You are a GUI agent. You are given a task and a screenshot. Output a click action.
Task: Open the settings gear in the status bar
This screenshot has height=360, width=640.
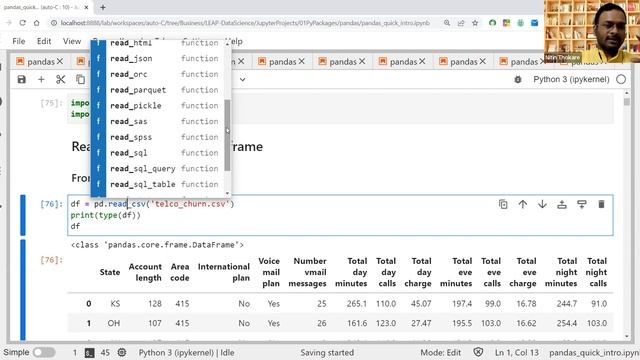click(122, 352)
